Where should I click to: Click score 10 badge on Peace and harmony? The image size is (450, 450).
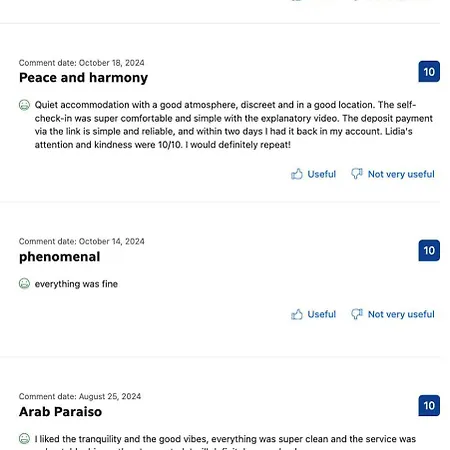(429, 71)
